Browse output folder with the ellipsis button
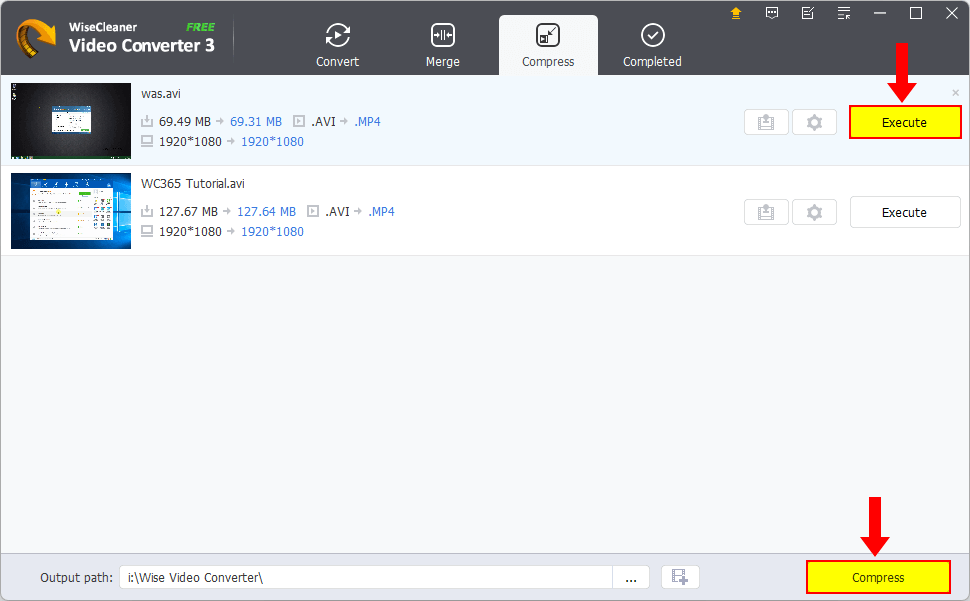 pyautogui.click(x=631, y=577)
